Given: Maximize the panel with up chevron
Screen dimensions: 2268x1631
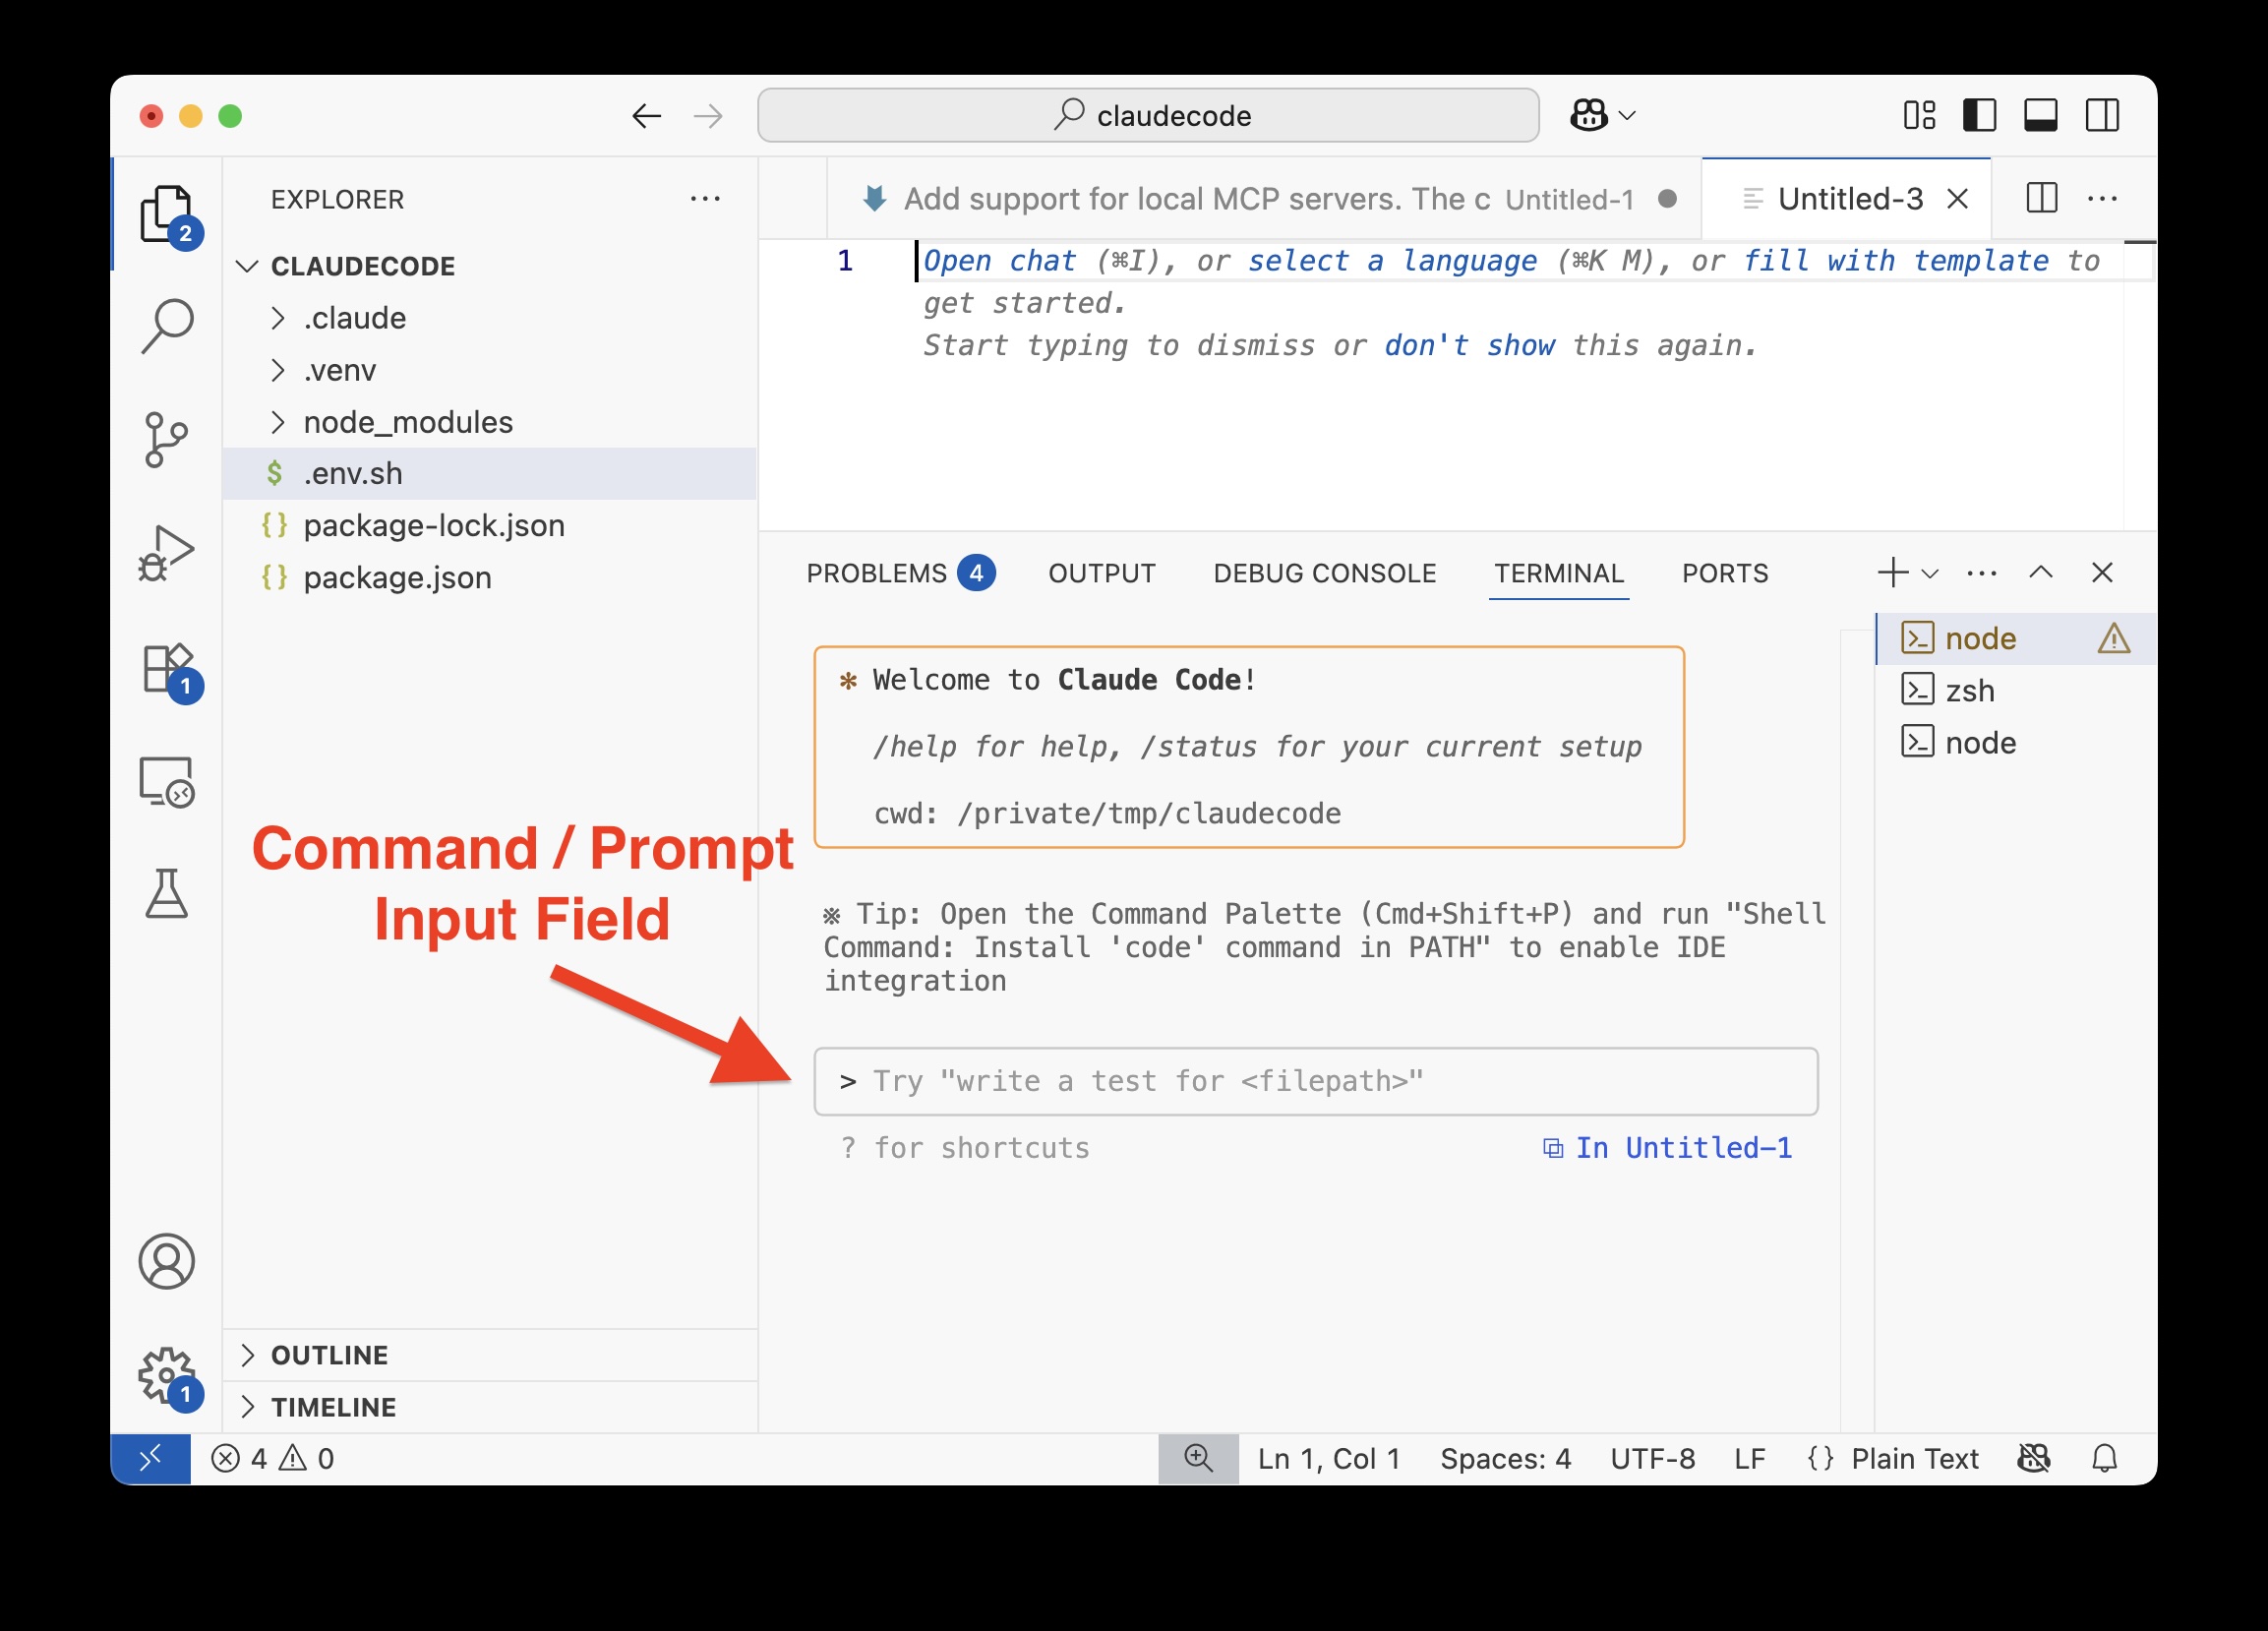Looking at the screenshot, I should click(x=2041, y=573).
